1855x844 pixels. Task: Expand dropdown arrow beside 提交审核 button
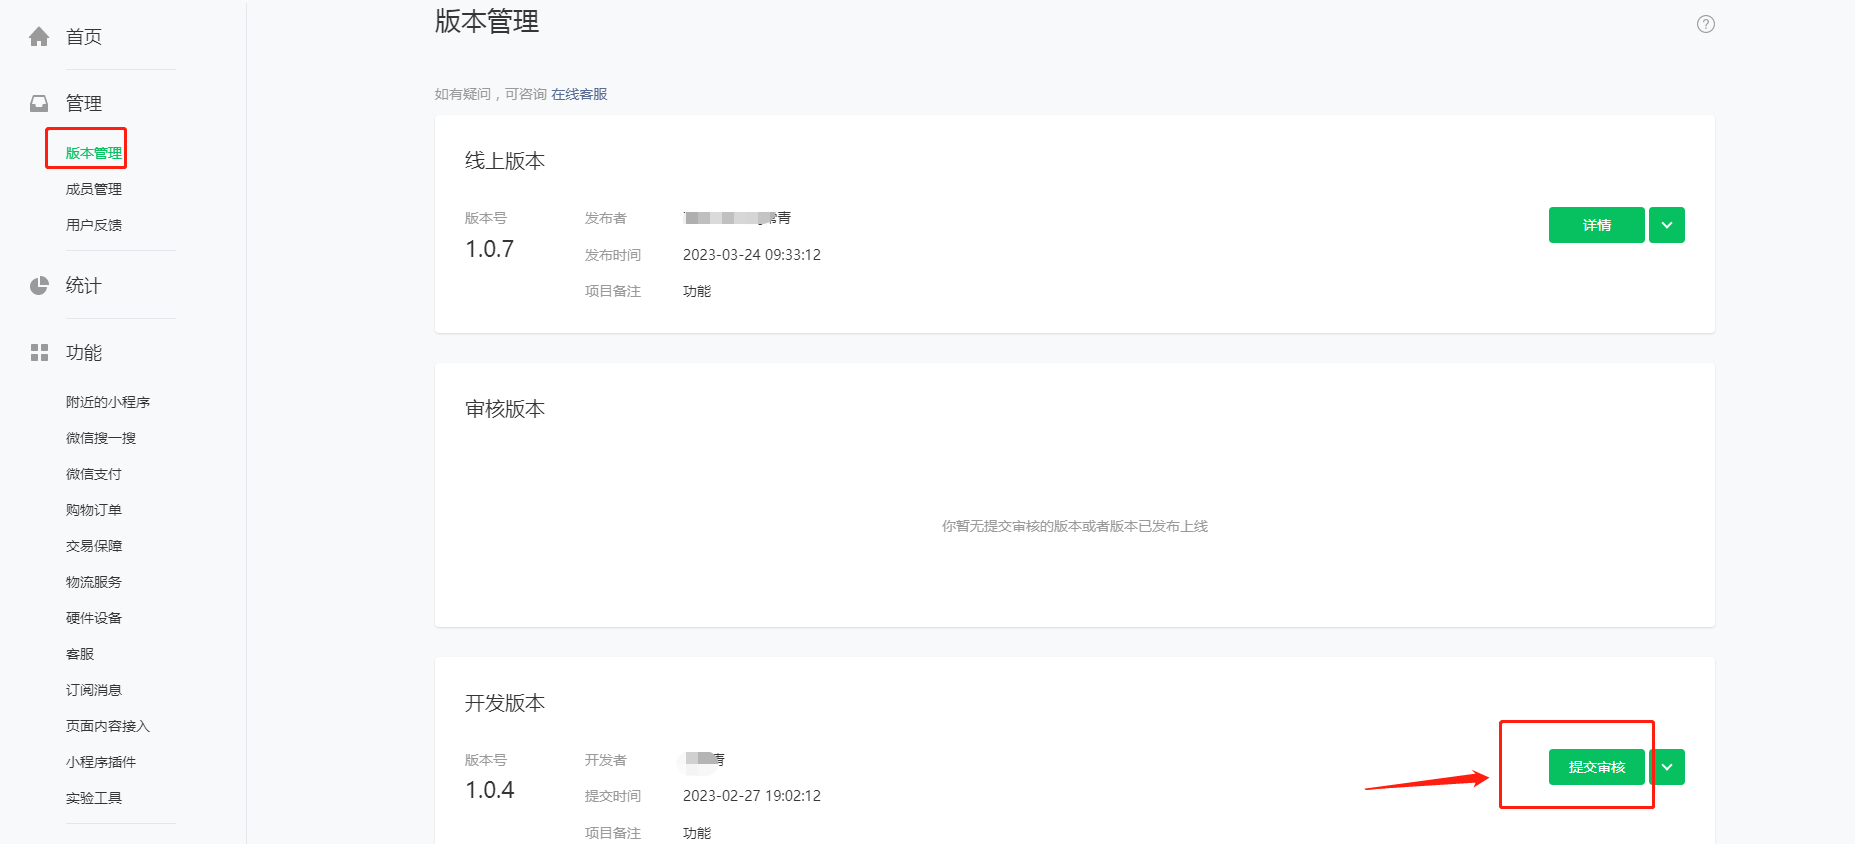[x=1667, y=767]
